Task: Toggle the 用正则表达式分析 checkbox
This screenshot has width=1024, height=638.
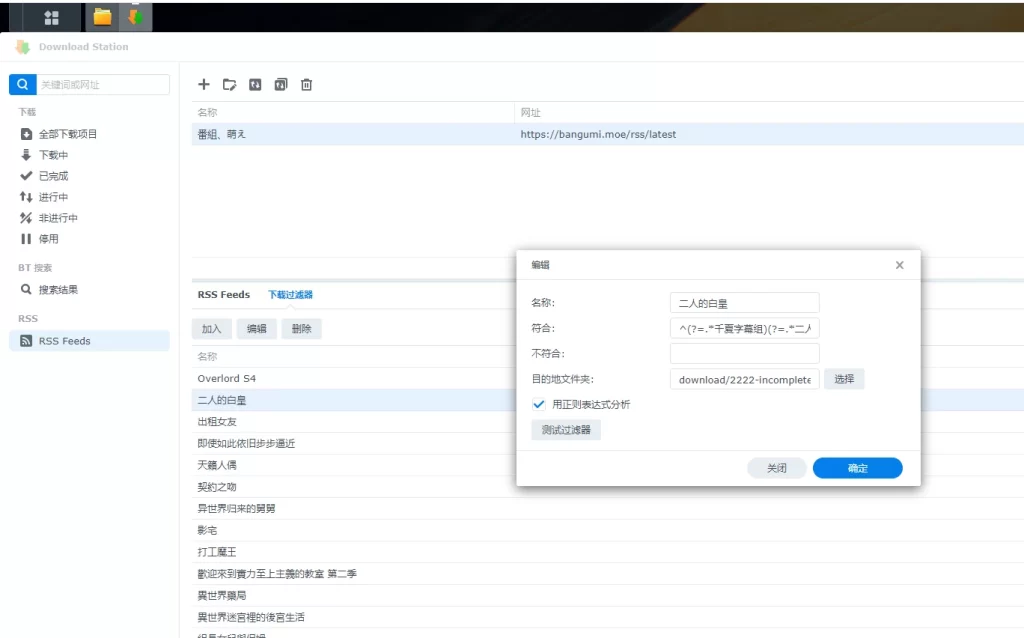Action: pyautogui.click(x=539, y=404)
